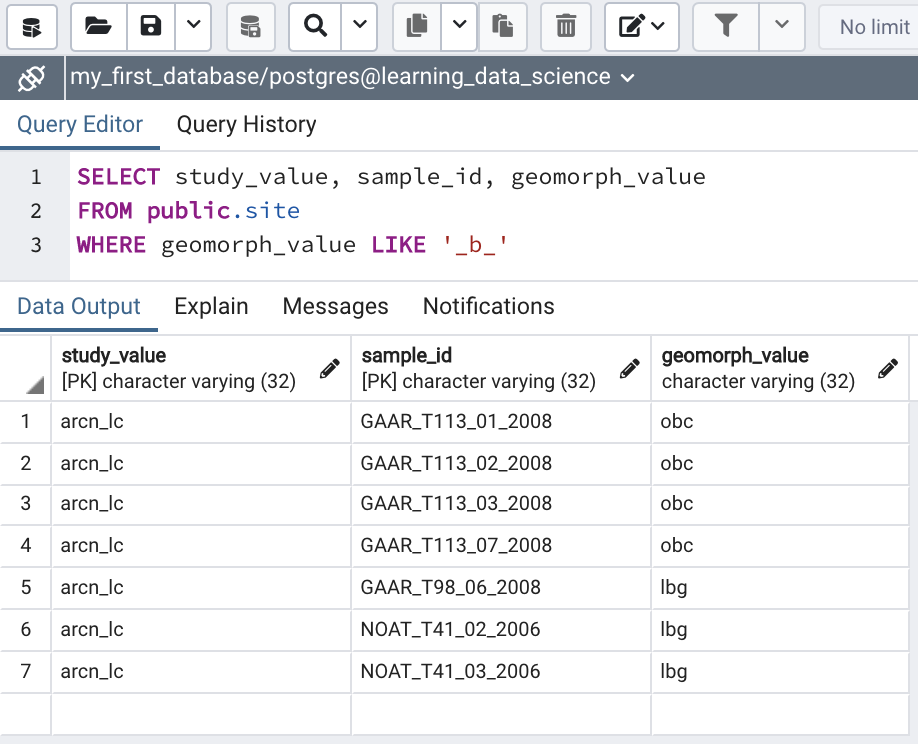Open the No limit rows dropdown

click(868, 27)
